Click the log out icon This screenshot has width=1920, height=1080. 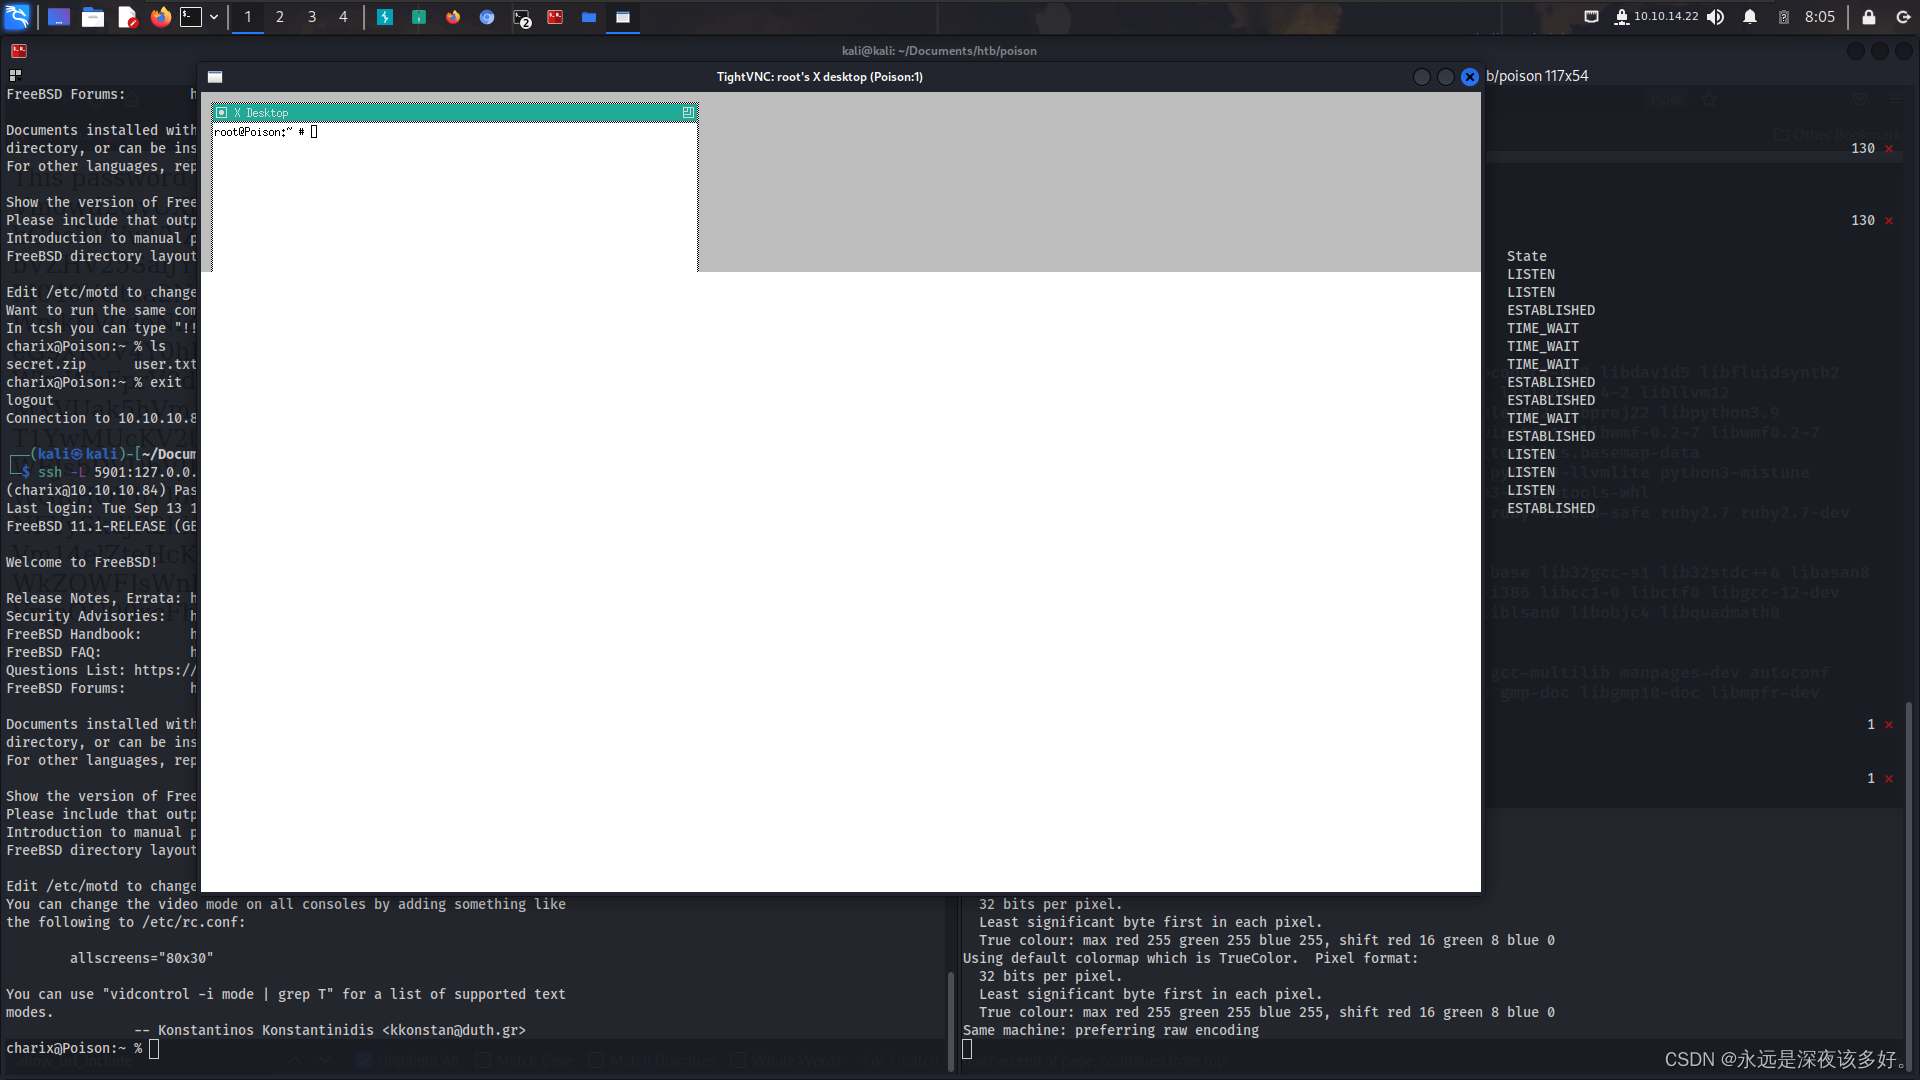pyautogui.click(x=1903, y=17)
